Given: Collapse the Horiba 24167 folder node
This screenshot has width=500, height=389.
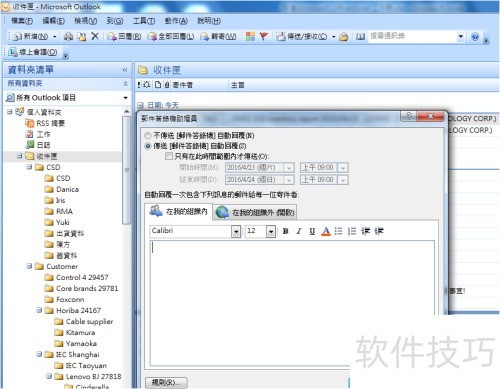Looking at the screenshot, I should coord(39,310).
